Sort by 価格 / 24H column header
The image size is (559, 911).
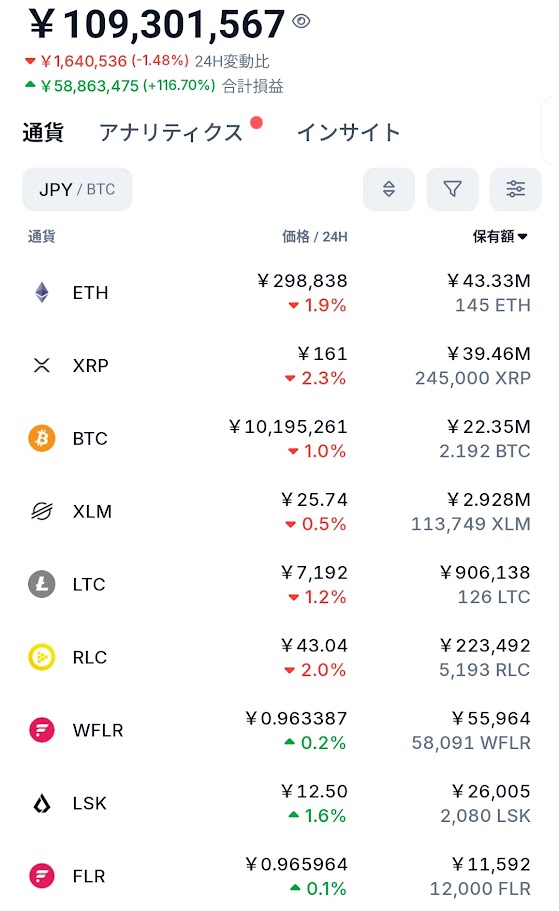point(314,236)
